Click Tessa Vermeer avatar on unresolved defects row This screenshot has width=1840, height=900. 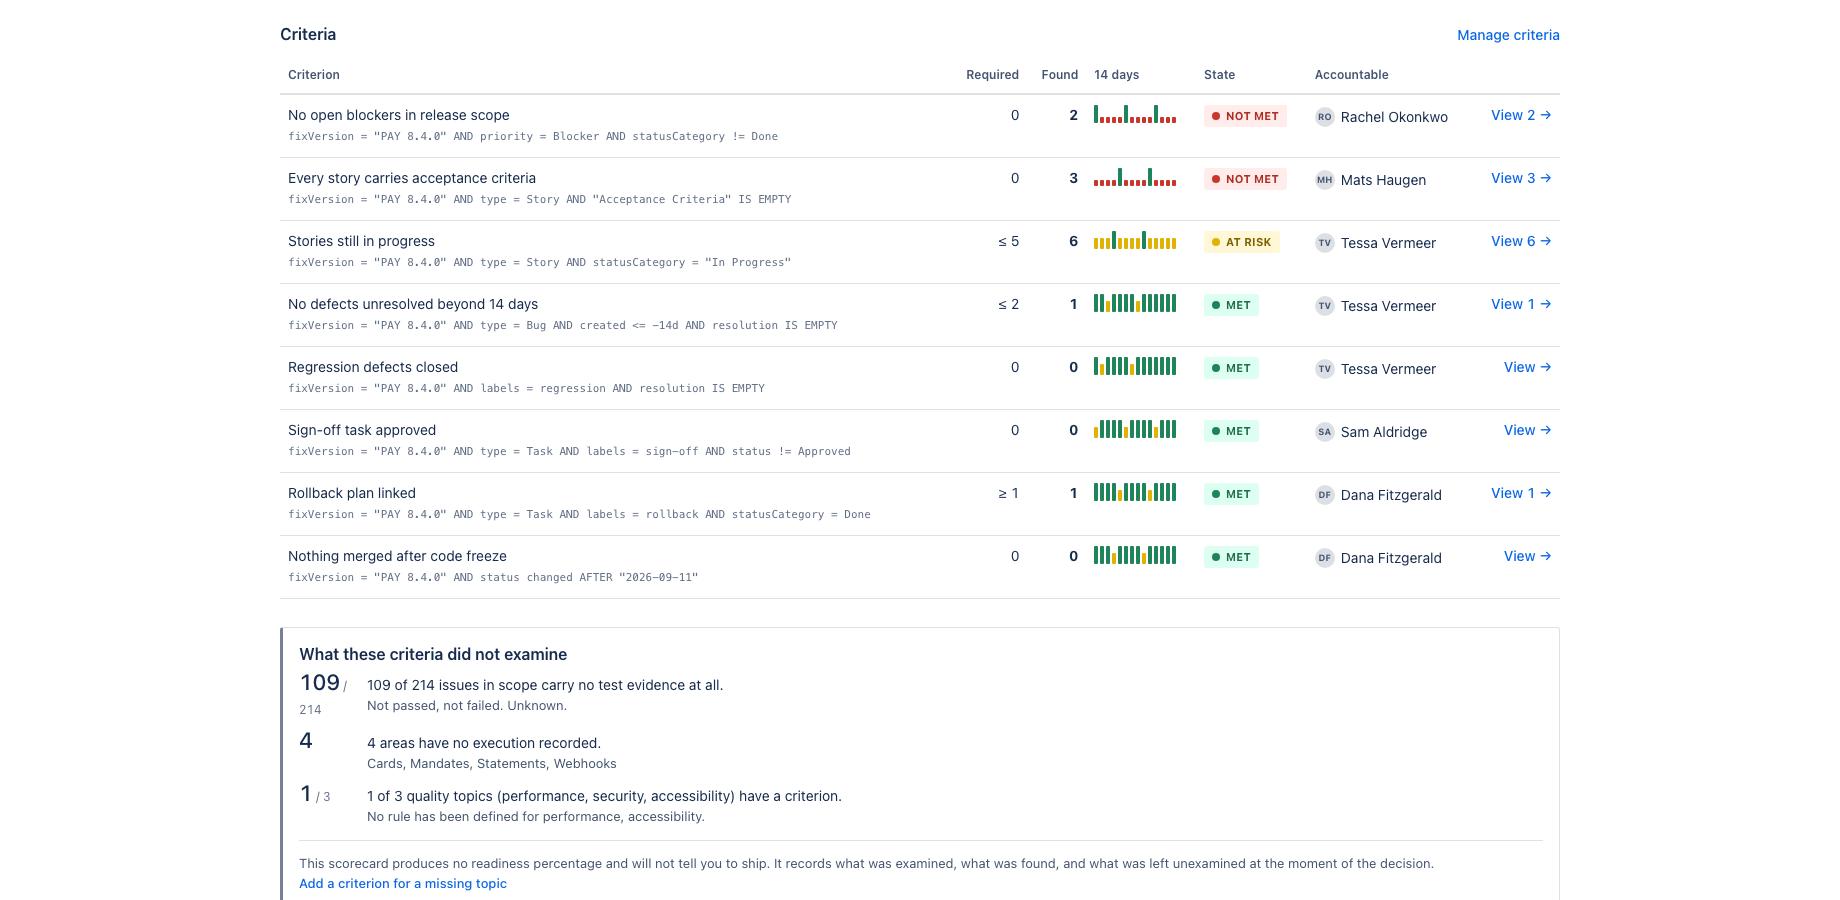pyautogui.click(x=1325, y=306)
